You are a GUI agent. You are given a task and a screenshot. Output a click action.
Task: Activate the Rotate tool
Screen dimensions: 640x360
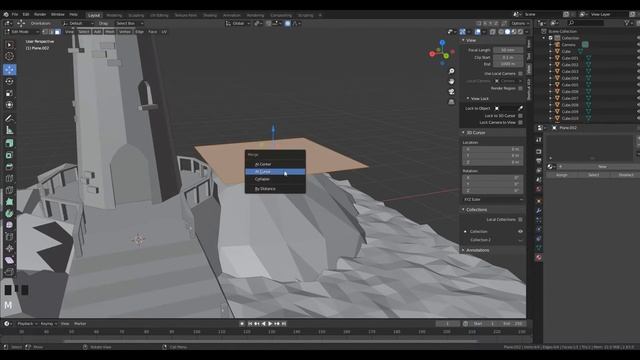click(x=9, y=81)
